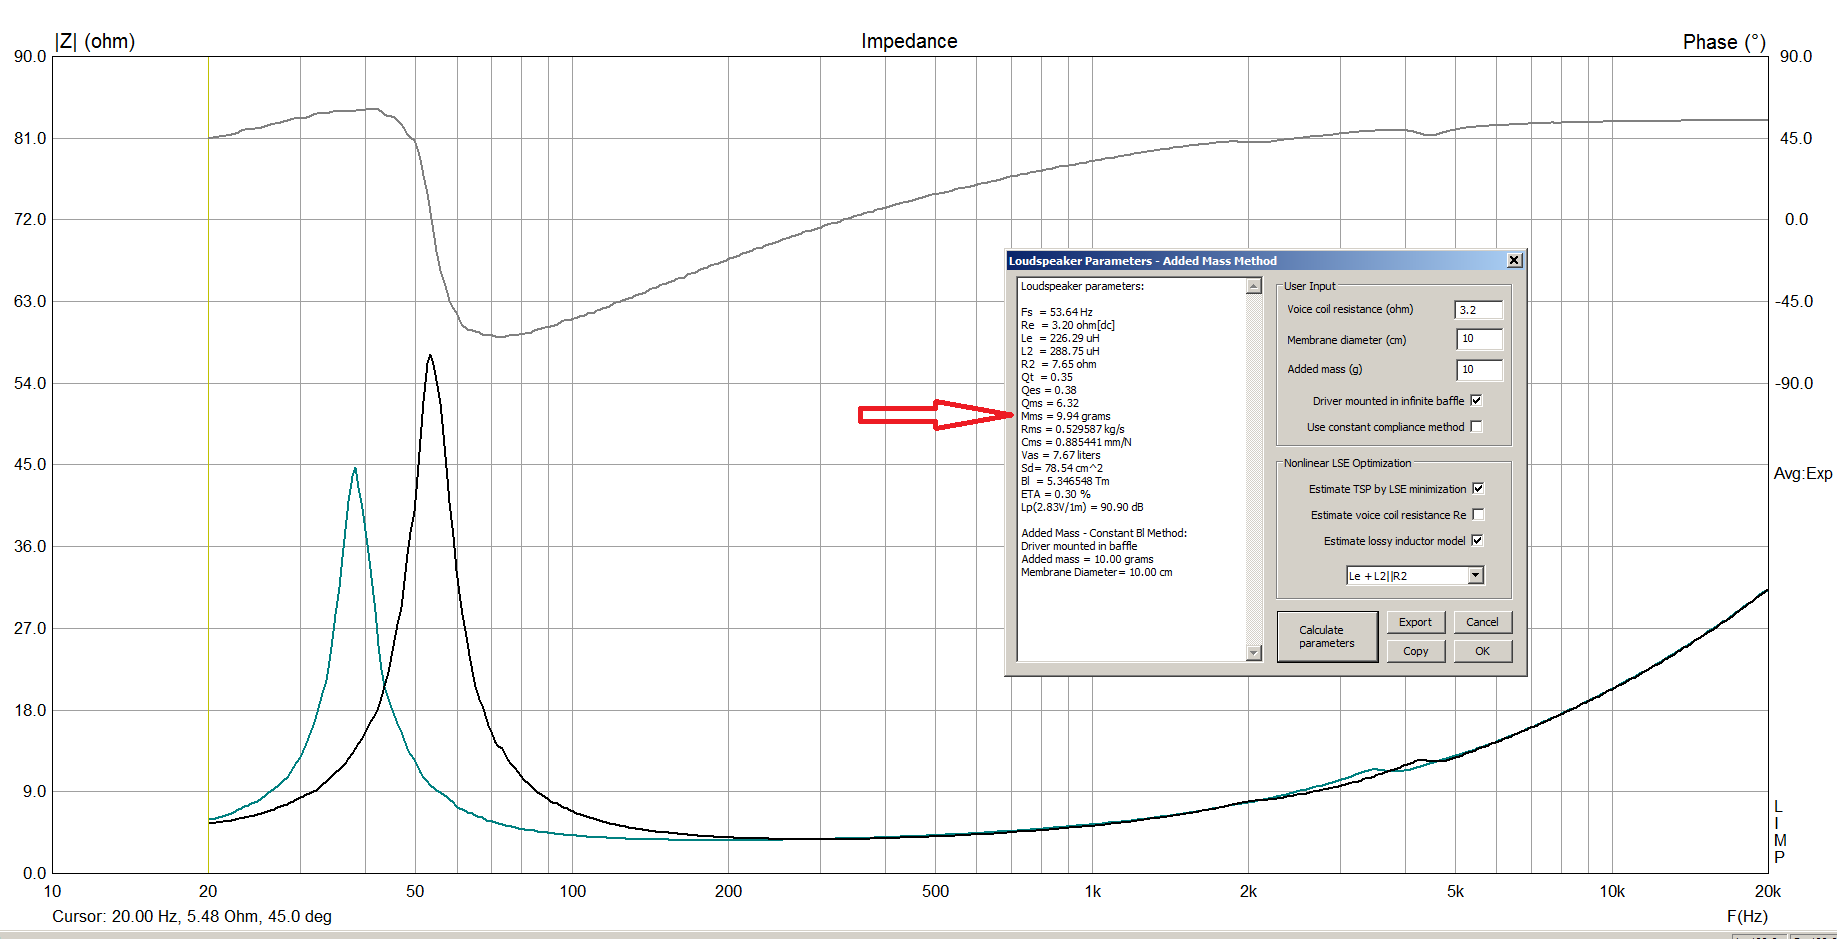Click the '1k' frequency axis tick label
Viewport: 1837px width, 939px height.
click(x=1092, y=891)
